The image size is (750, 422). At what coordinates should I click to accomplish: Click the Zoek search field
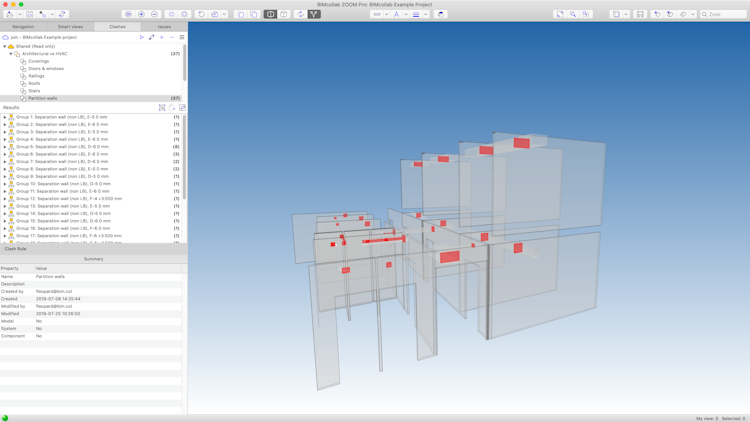pos(723,14)
